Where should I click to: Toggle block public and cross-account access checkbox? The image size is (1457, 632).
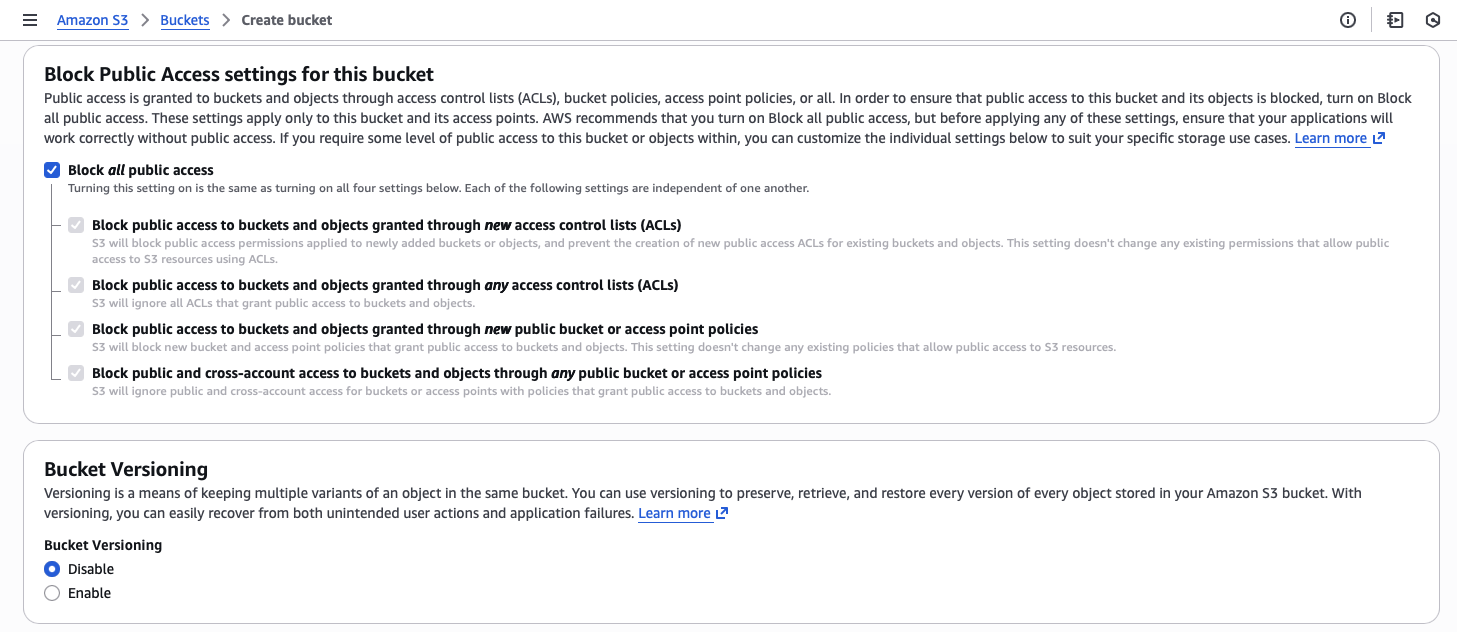point(76,373)
